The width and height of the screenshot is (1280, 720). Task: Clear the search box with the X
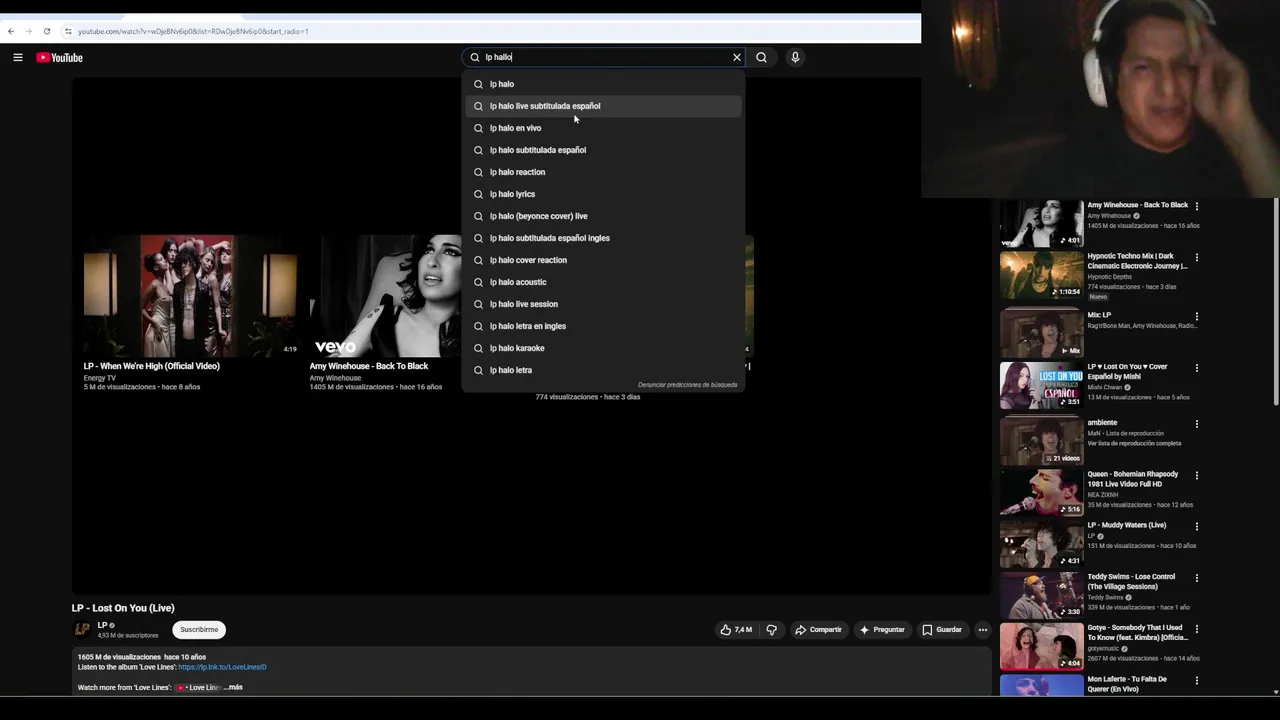[x=737, y=57]
